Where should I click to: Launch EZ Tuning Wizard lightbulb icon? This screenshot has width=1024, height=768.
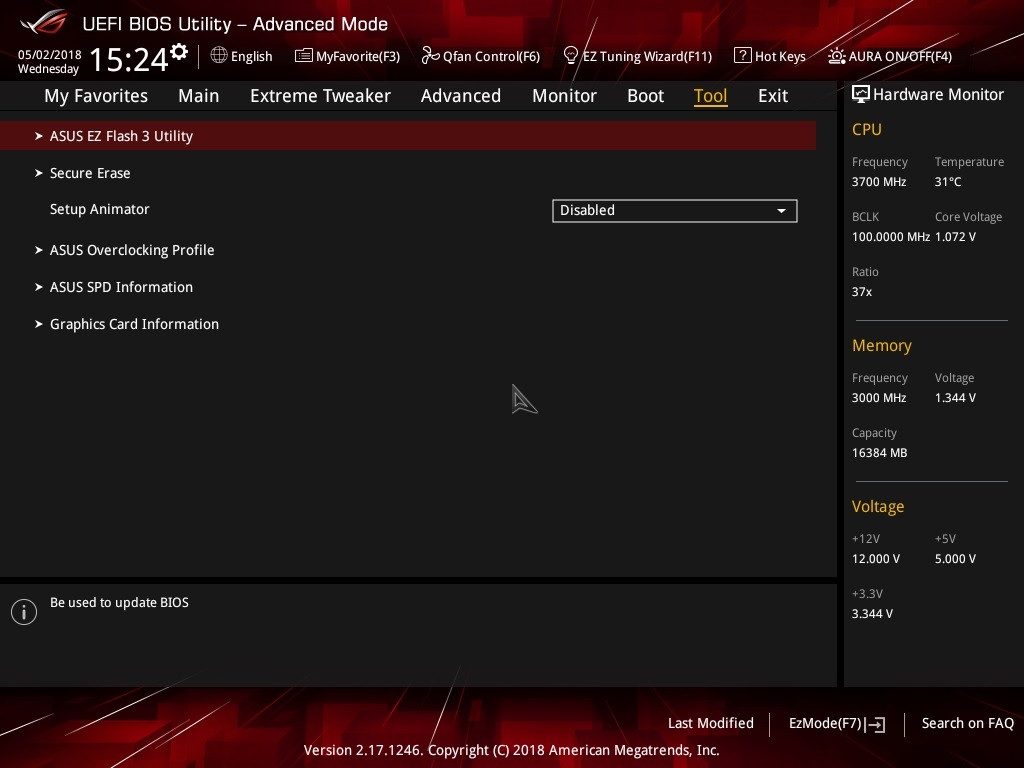[x=571, y=56]
